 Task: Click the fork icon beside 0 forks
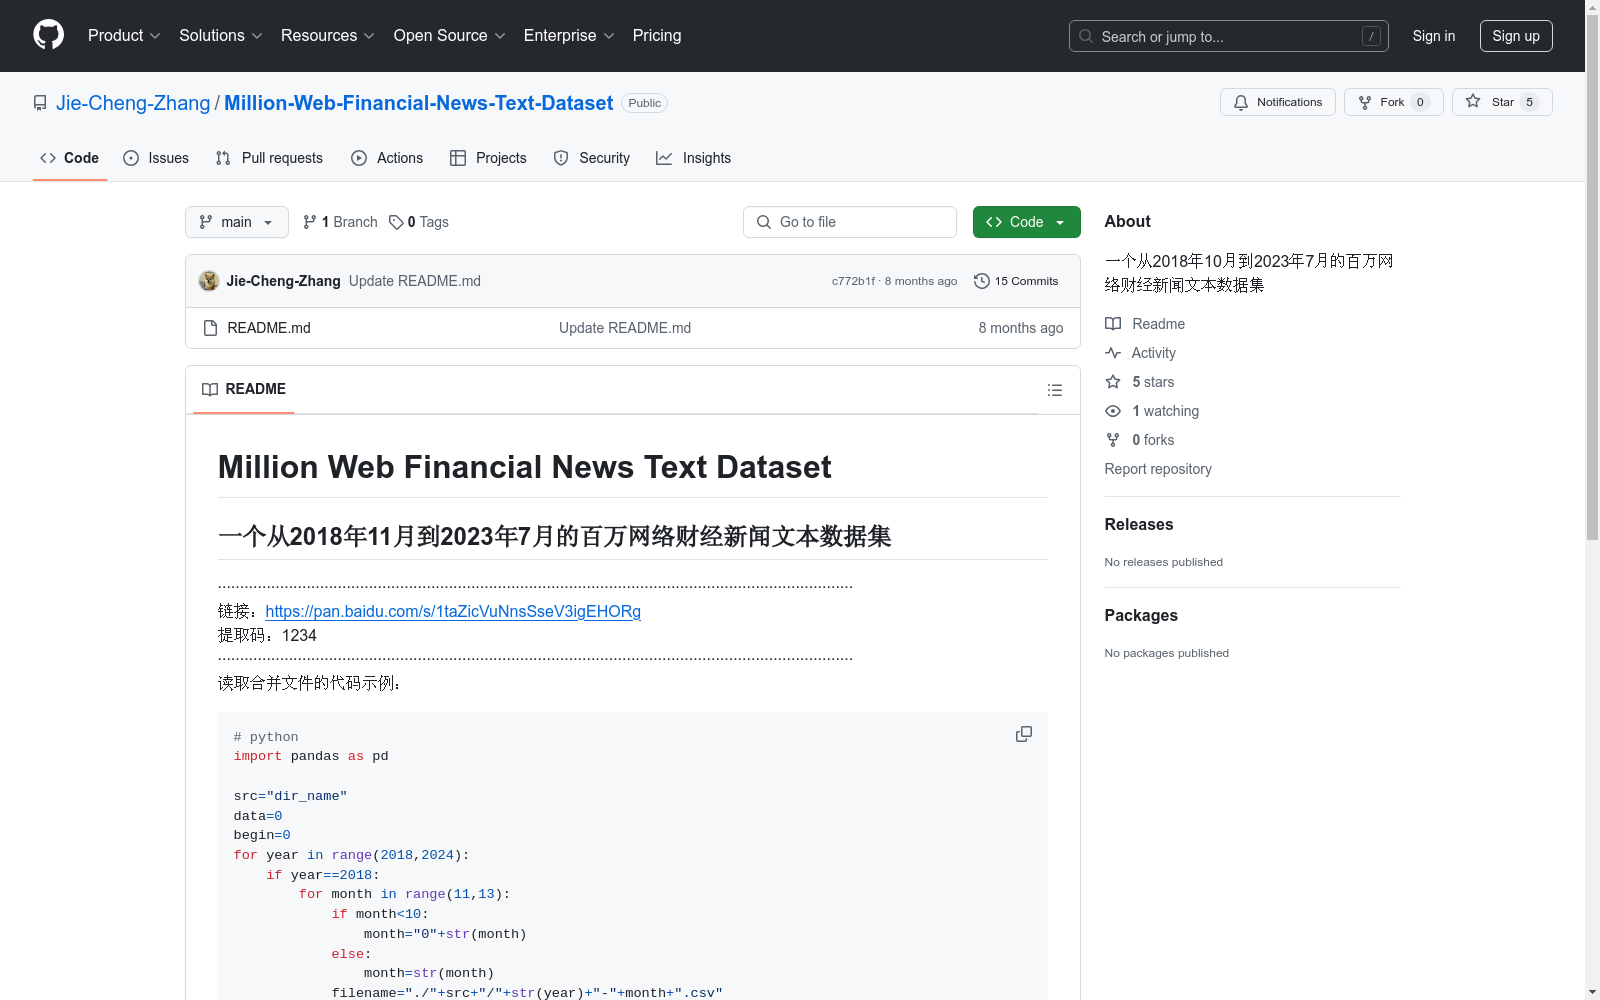coord(1113,440)
